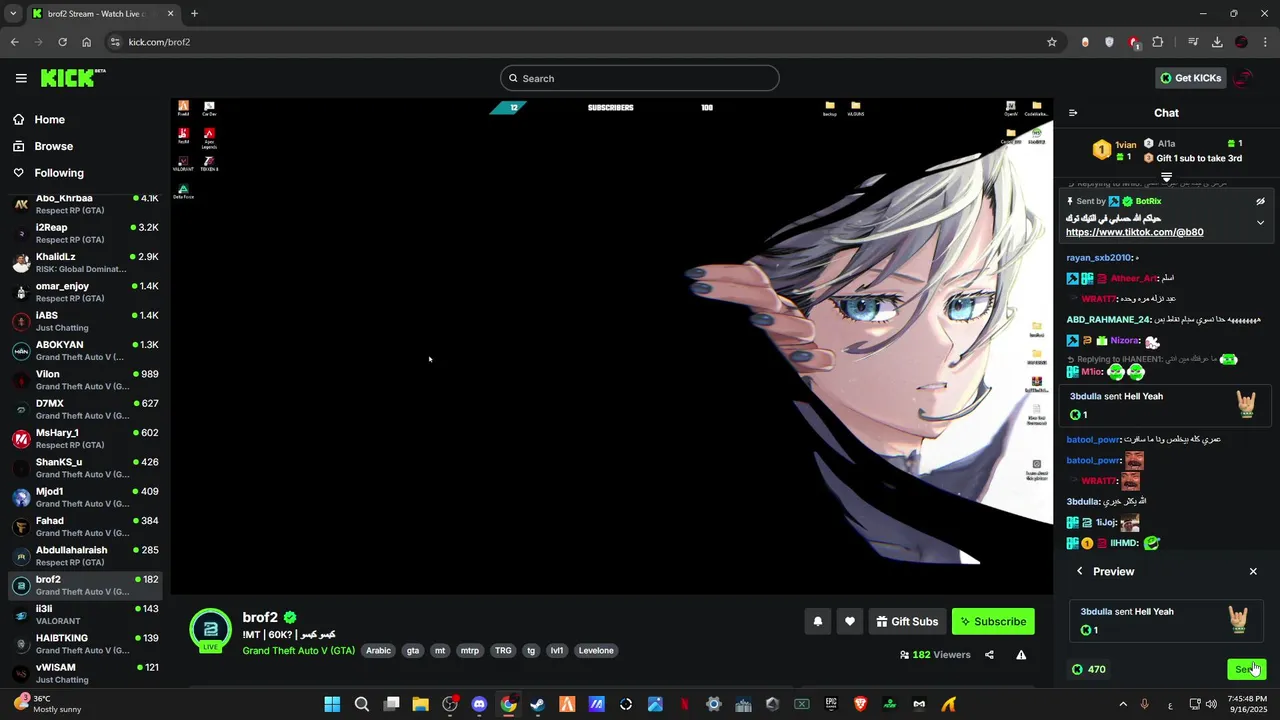
Task: Subscribe to brof2 channel
Action: pos(993,621)
